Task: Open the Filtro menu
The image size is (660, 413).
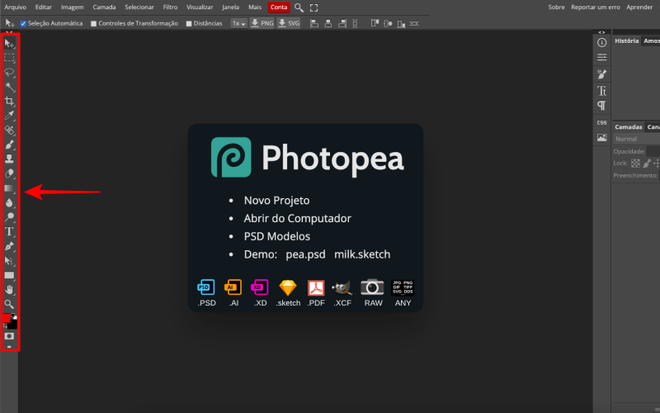Action: click(170, 7)
